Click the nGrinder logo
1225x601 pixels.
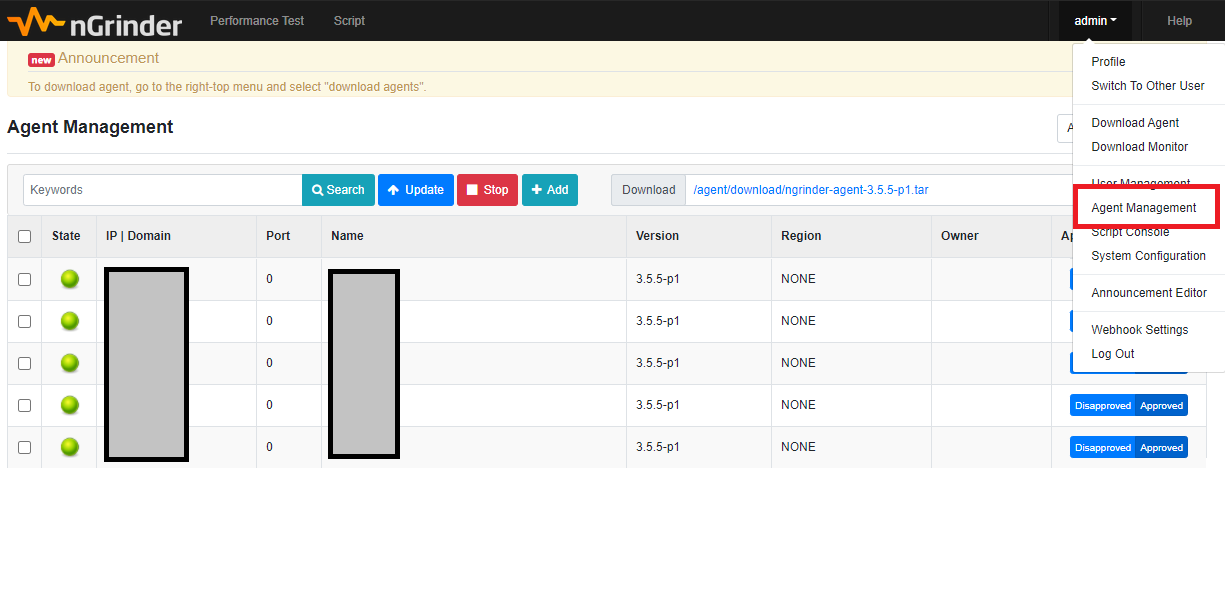[x=95, y=21]
